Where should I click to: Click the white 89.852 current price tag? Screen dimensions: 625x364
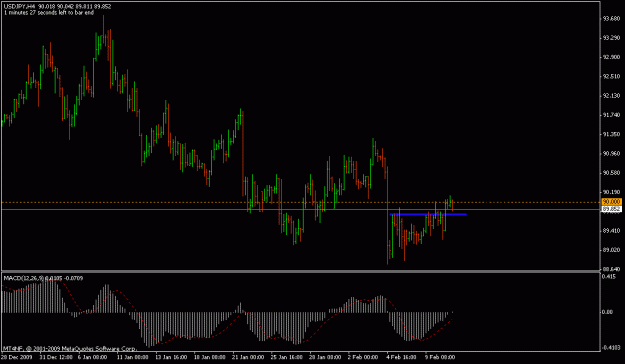point(611,209)
